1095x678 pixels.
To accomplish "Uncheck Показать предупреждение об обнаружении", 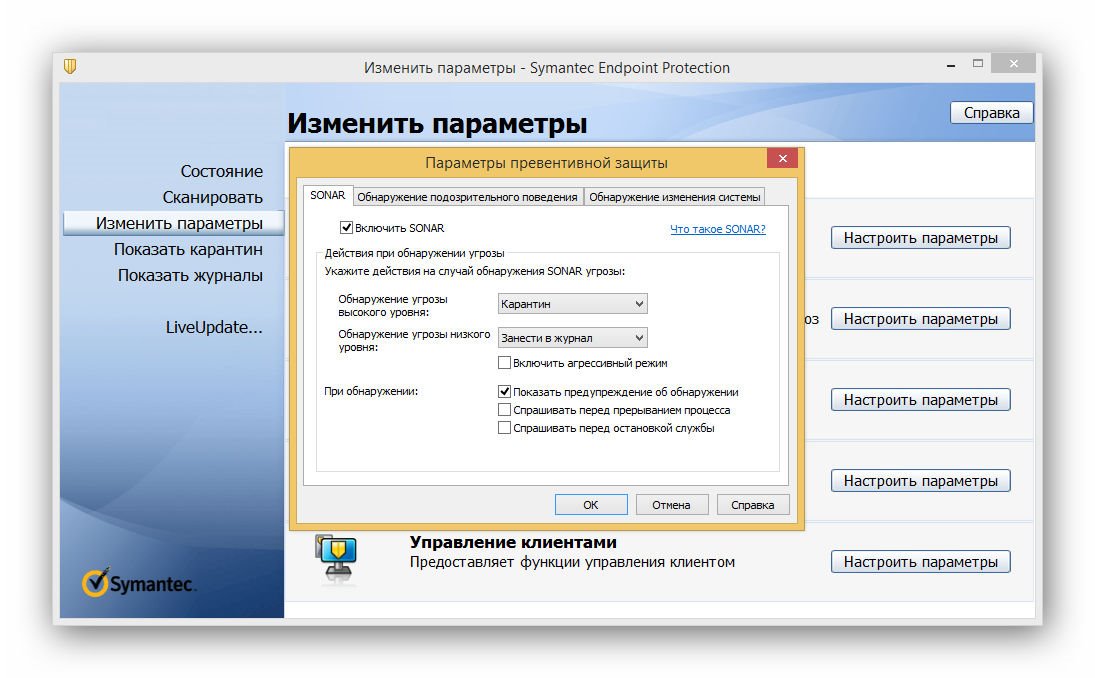I will [505, 392].
